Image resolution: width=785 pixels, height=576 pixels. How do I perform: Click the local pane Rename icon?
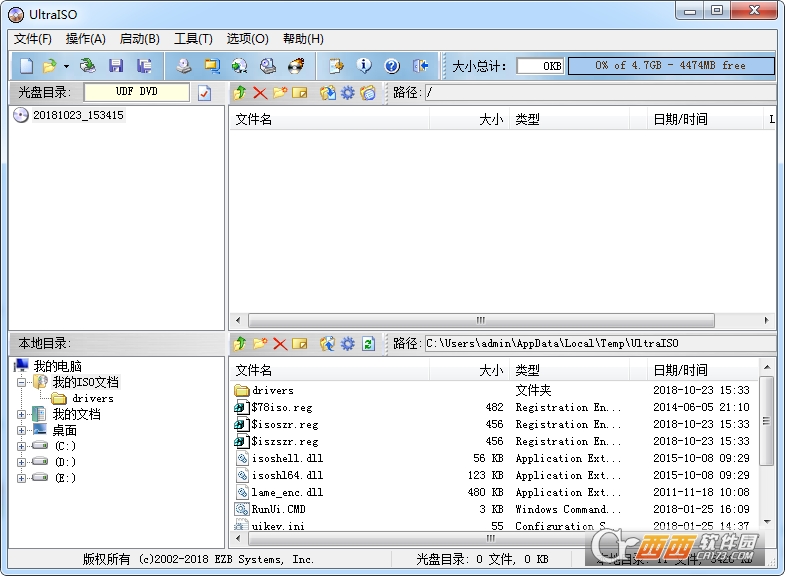click(x=300, y=344)
